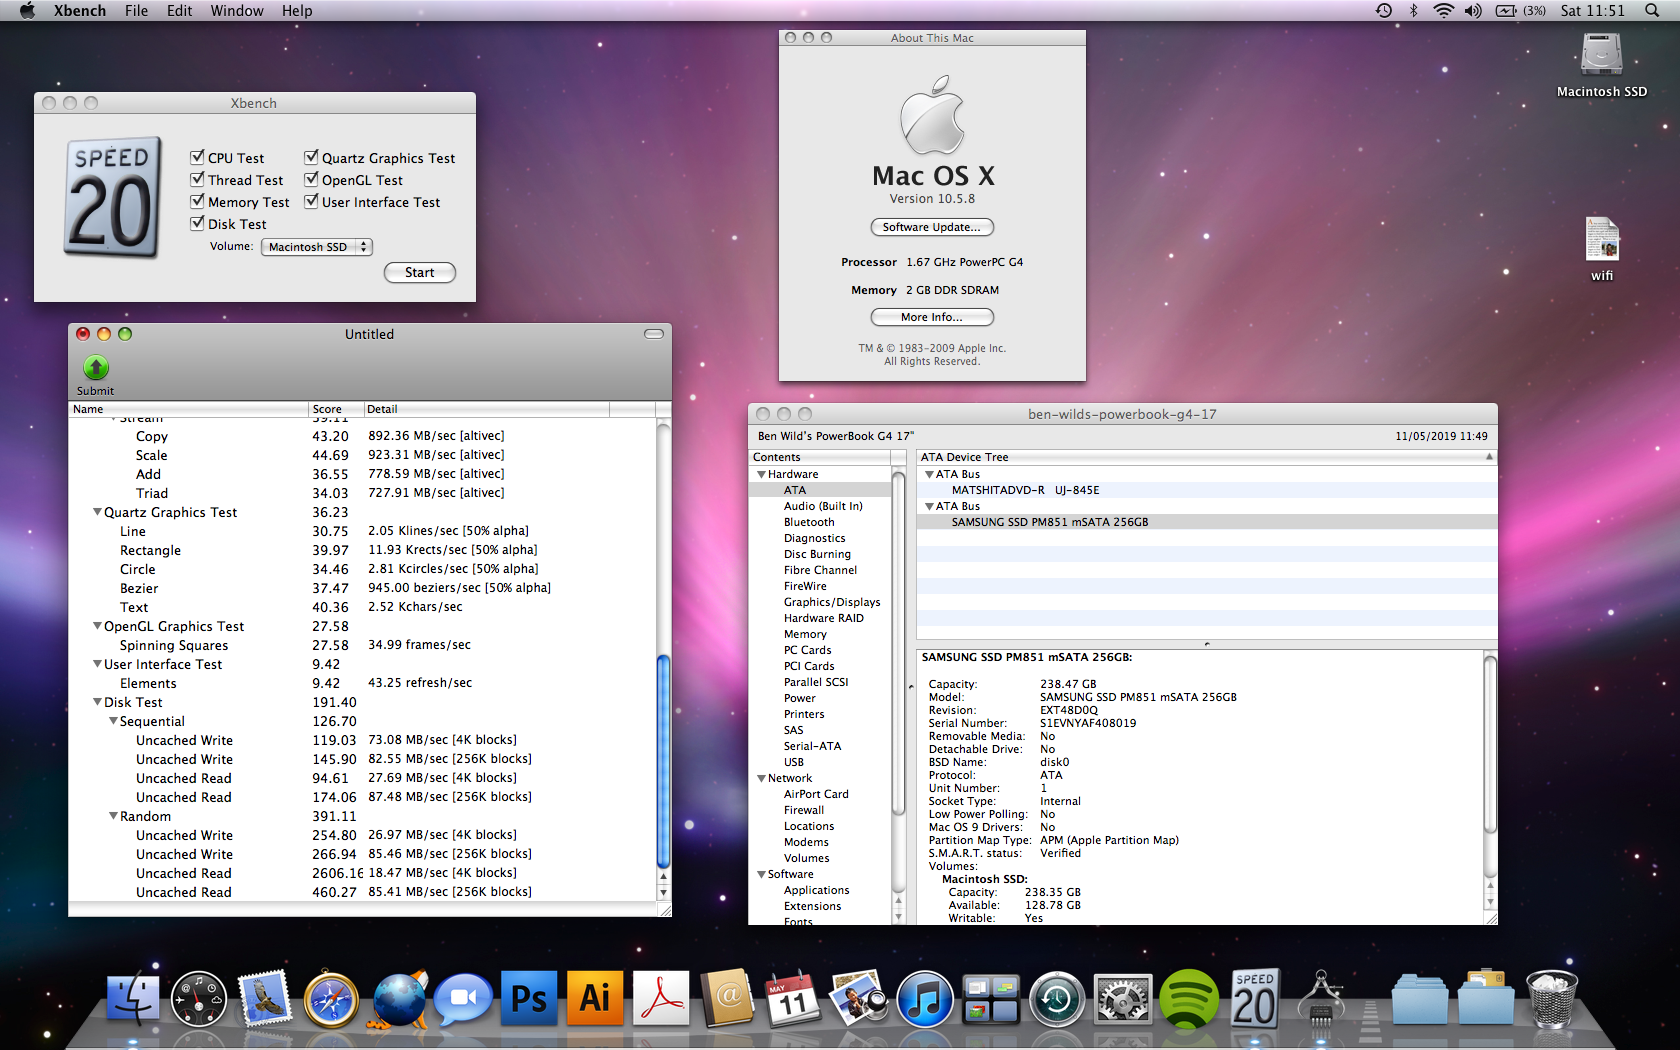Open the File menu
The width and height of the screenshot is (1680, 1050).
(136, 11)
